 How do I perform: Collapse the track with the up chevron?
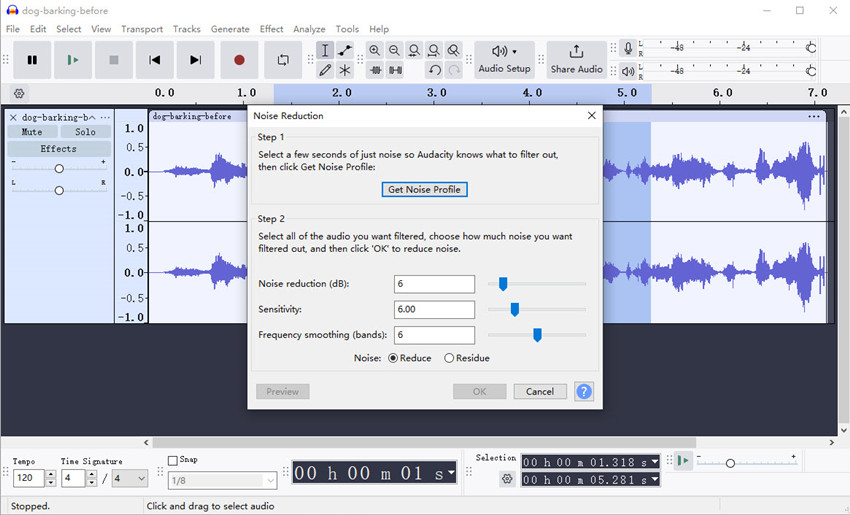tap(92, 117)
